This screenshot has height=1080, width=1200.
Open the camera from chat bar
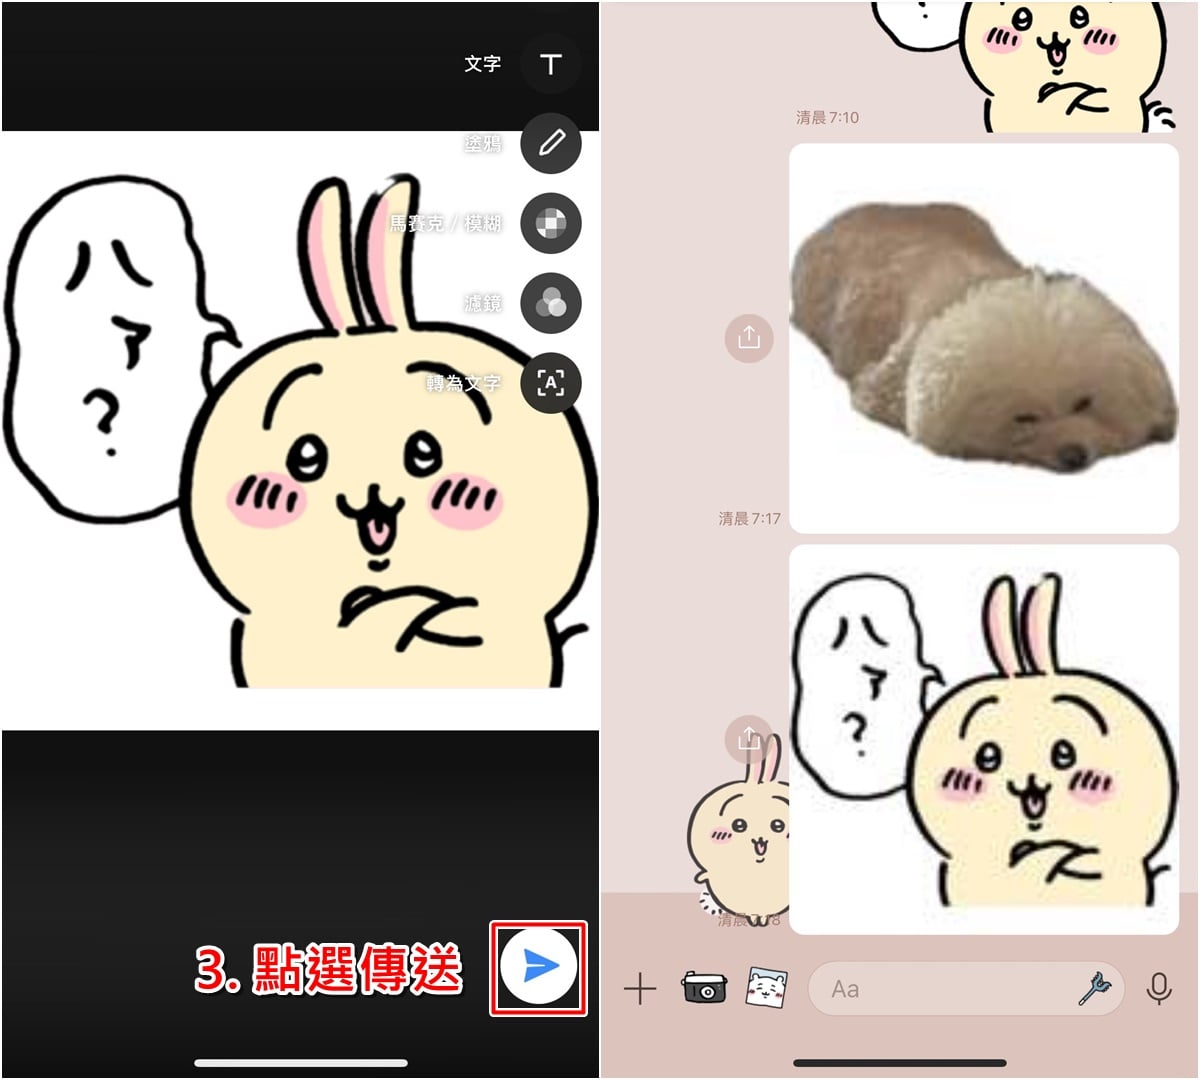coord(704,988)
